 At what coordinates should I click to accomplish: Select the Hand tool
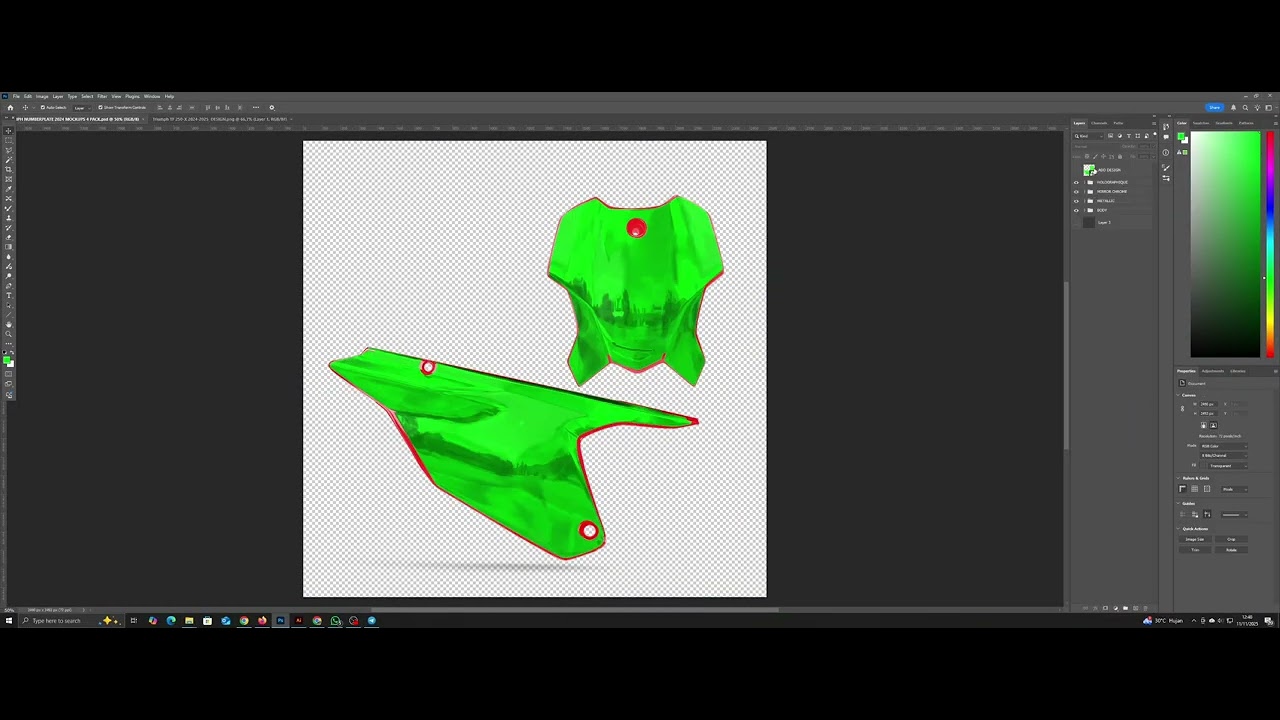pos(8,324)
